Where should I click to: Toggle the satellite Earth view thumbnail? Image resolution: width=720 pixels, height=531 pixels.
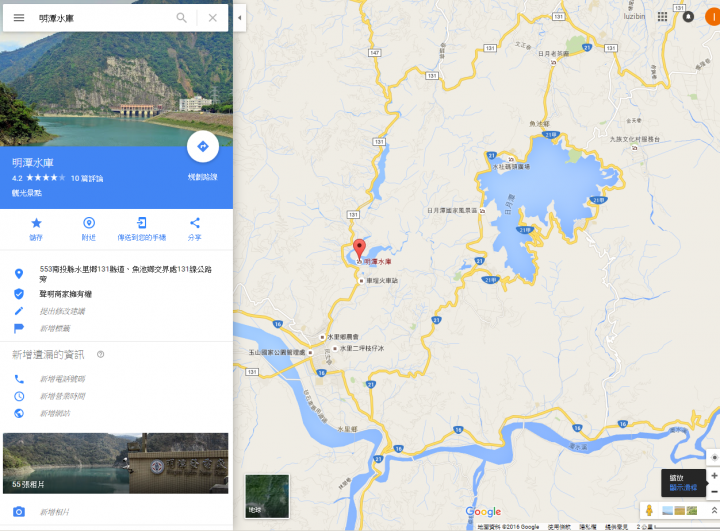(x=267, y=496)
